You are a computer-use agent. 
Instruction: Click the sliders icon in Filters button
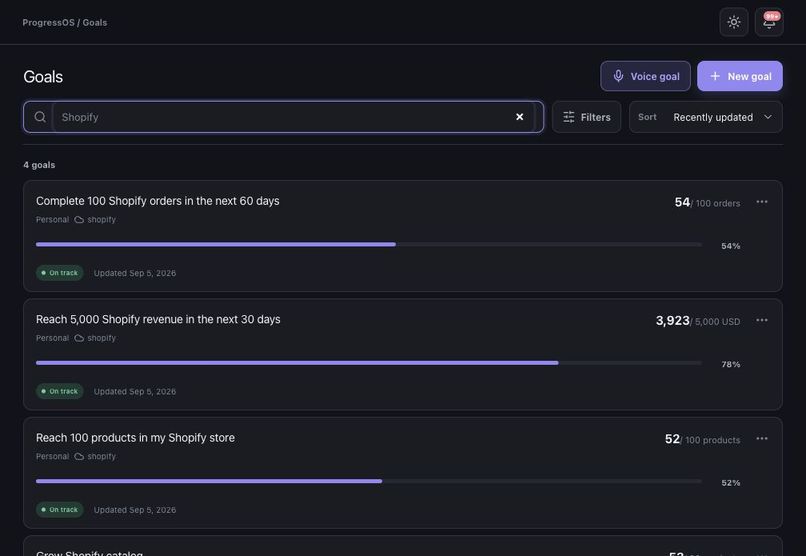(x=569, y=117)
